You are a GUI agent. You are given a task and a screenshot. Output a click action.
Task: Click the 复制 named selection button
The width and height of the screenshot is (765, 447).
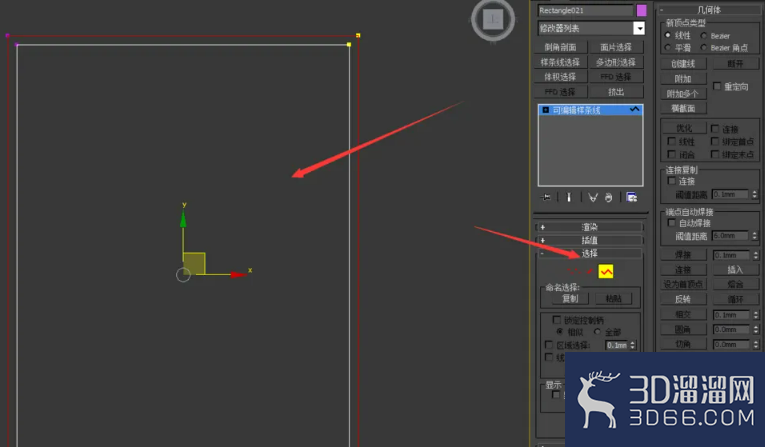[x=570, y=298]
